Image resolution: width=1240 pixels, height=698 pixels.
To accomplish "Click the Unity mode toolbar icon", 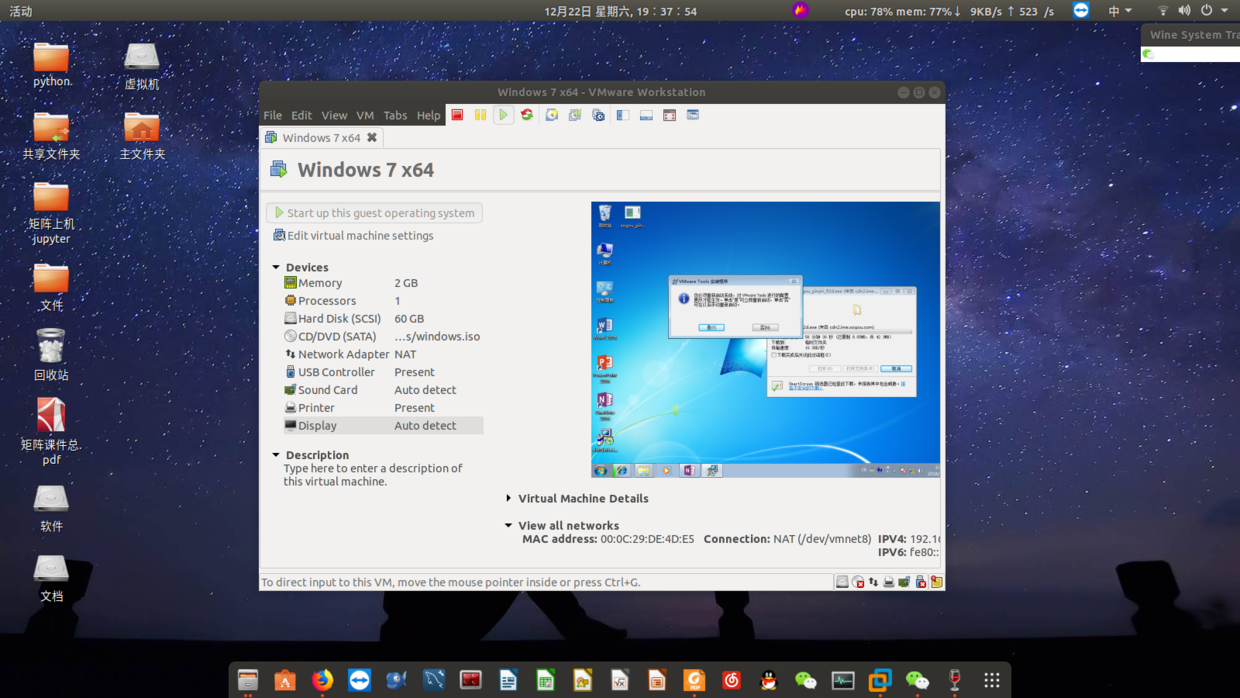I will [692, 115].
